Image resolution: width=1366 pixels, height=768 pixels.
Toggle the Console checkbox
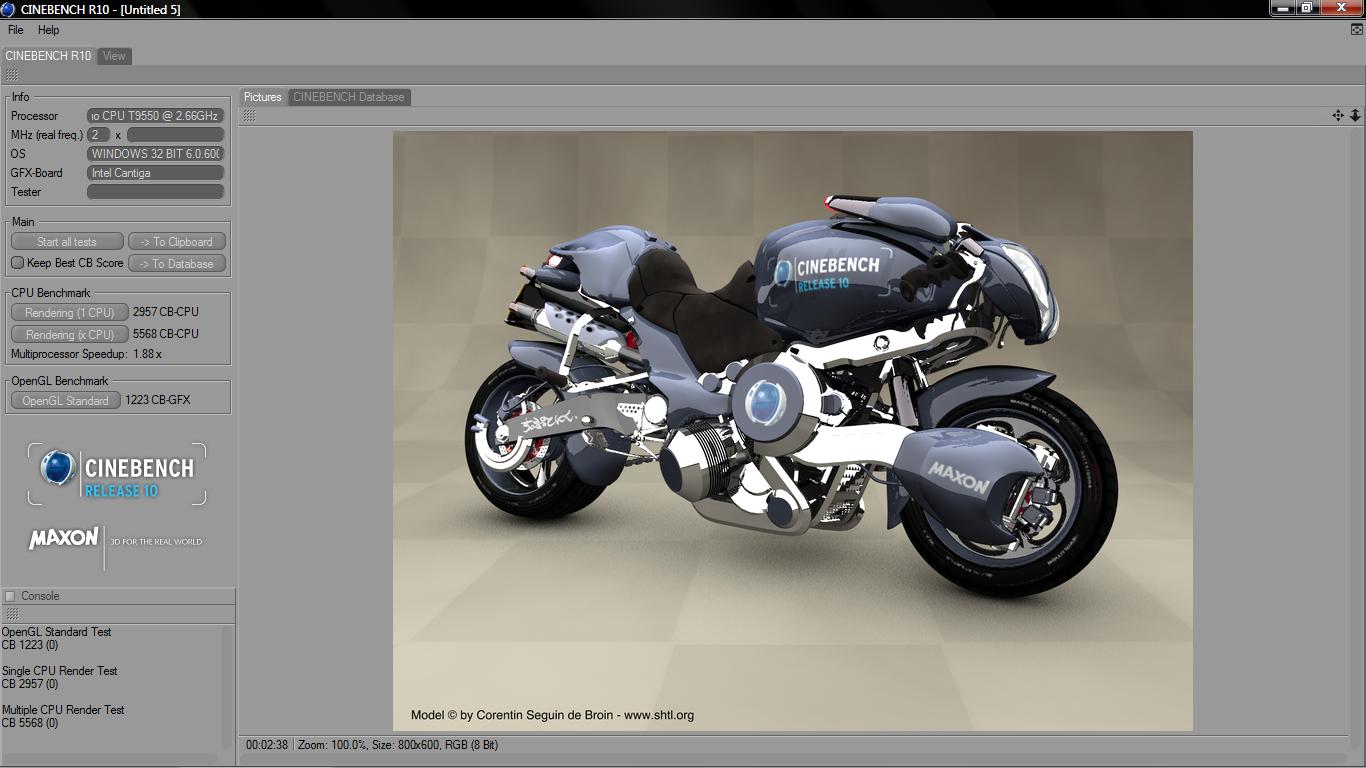click(x=11, y=596)
